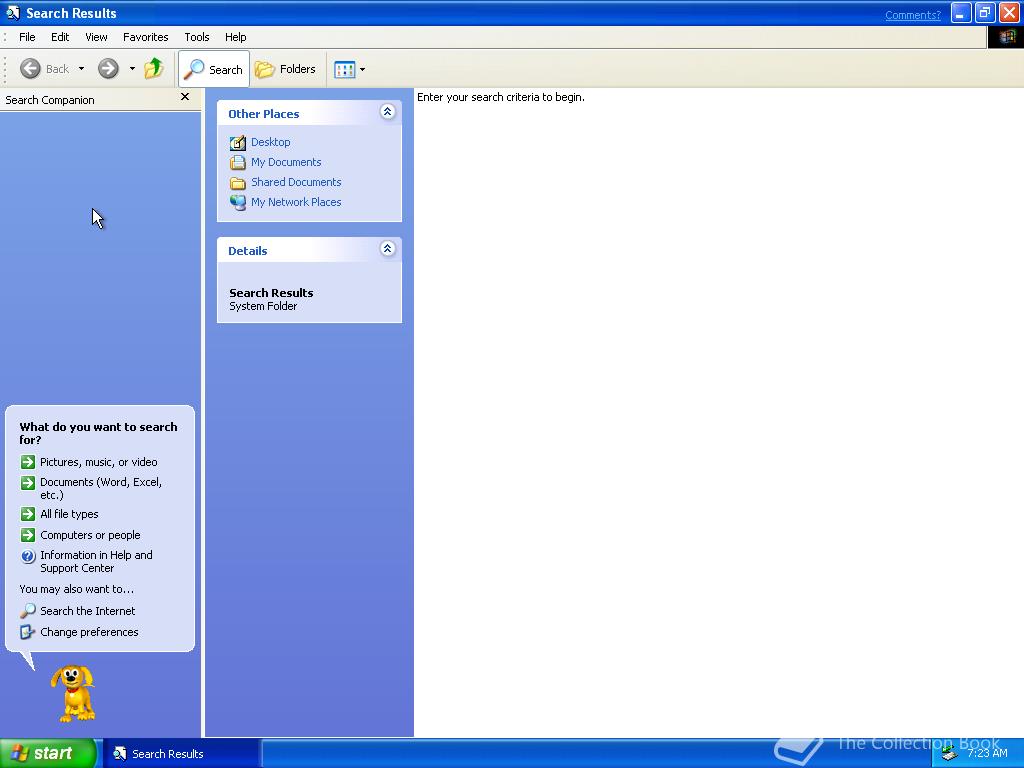
Task: Click the green arrow beside Pictures, music, or video
Action: click(27, 462)
